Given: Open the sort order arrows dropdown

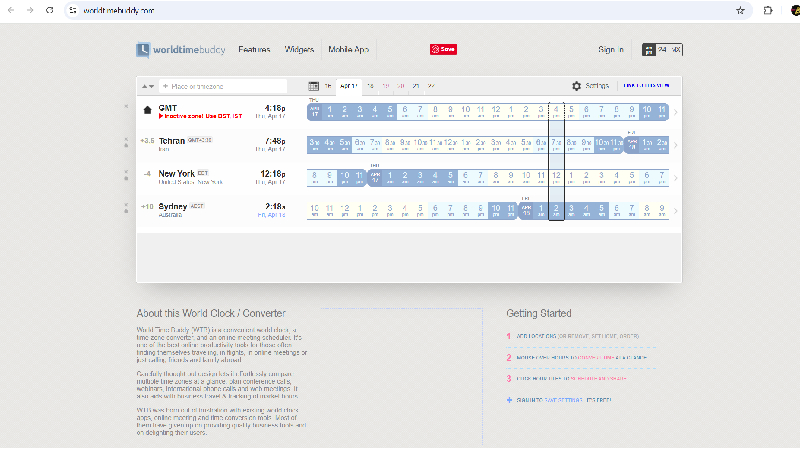Looking at the screenshot, I should [148, 86].
